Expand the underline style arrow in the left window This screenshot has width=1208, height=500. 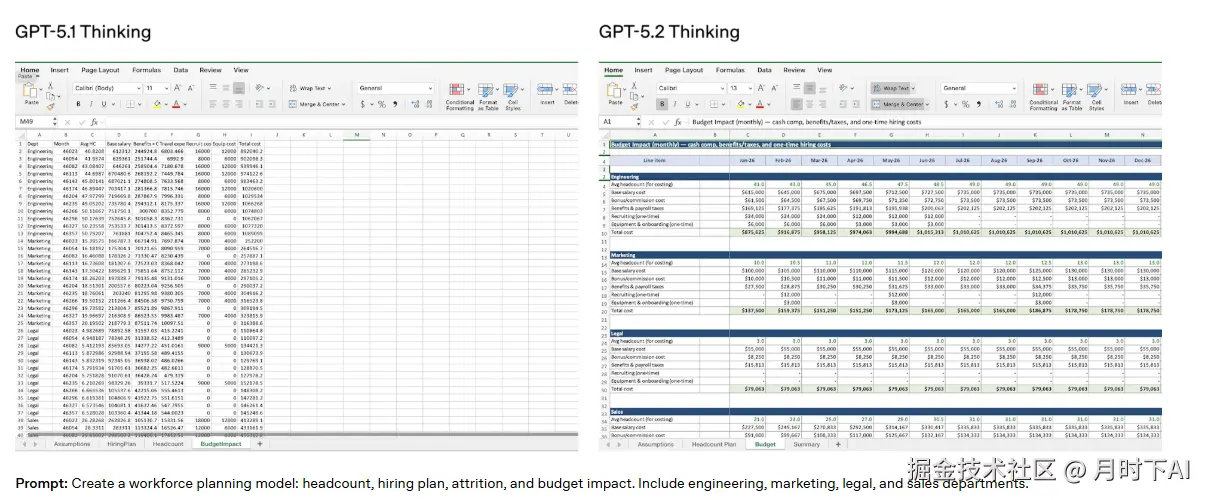point(113,104)
